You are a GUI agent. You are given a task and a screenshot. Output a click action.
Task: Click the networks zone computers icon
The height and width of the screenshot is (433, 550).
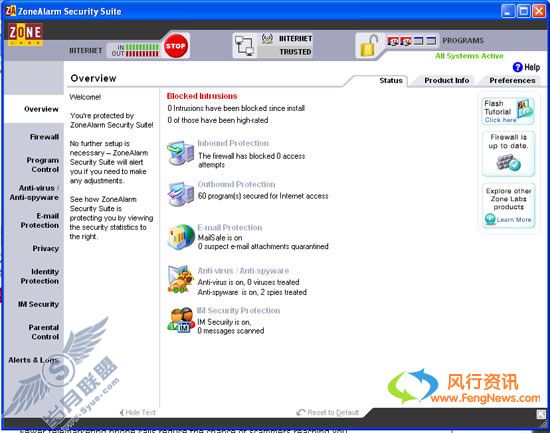tap(244, 46)
